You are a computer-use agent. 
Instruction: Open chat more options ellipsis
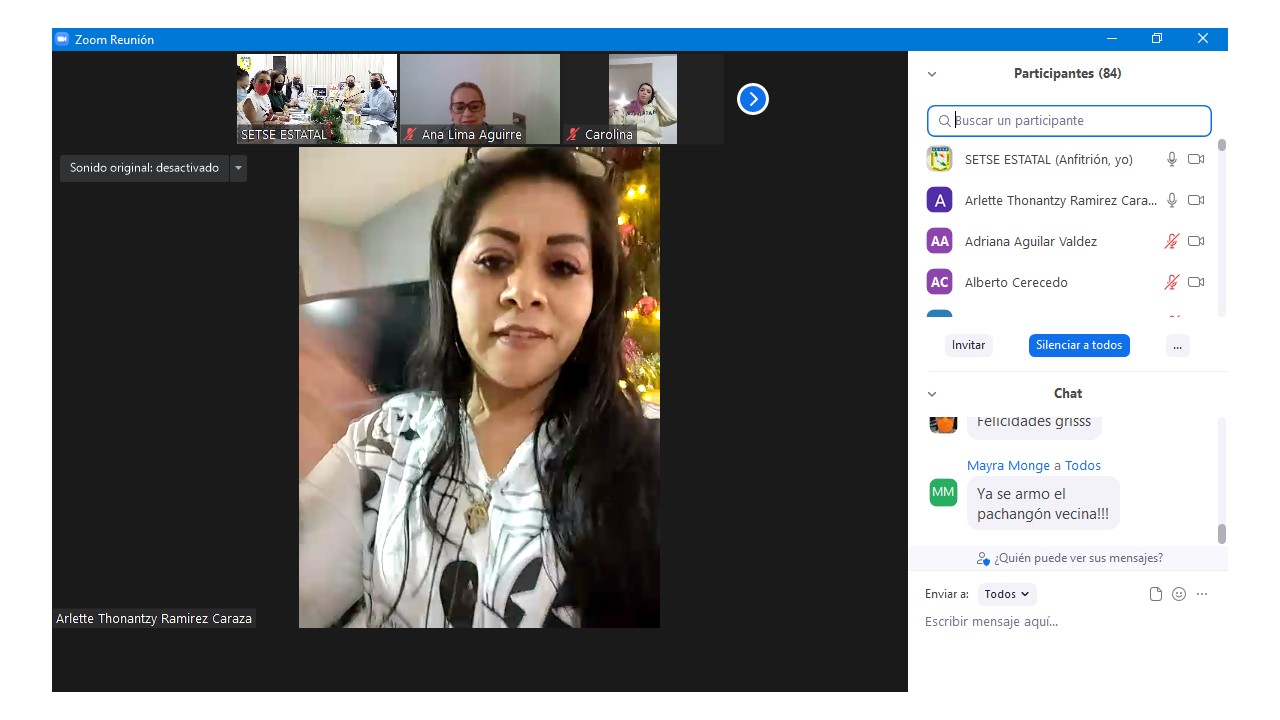click(1202, 594)
